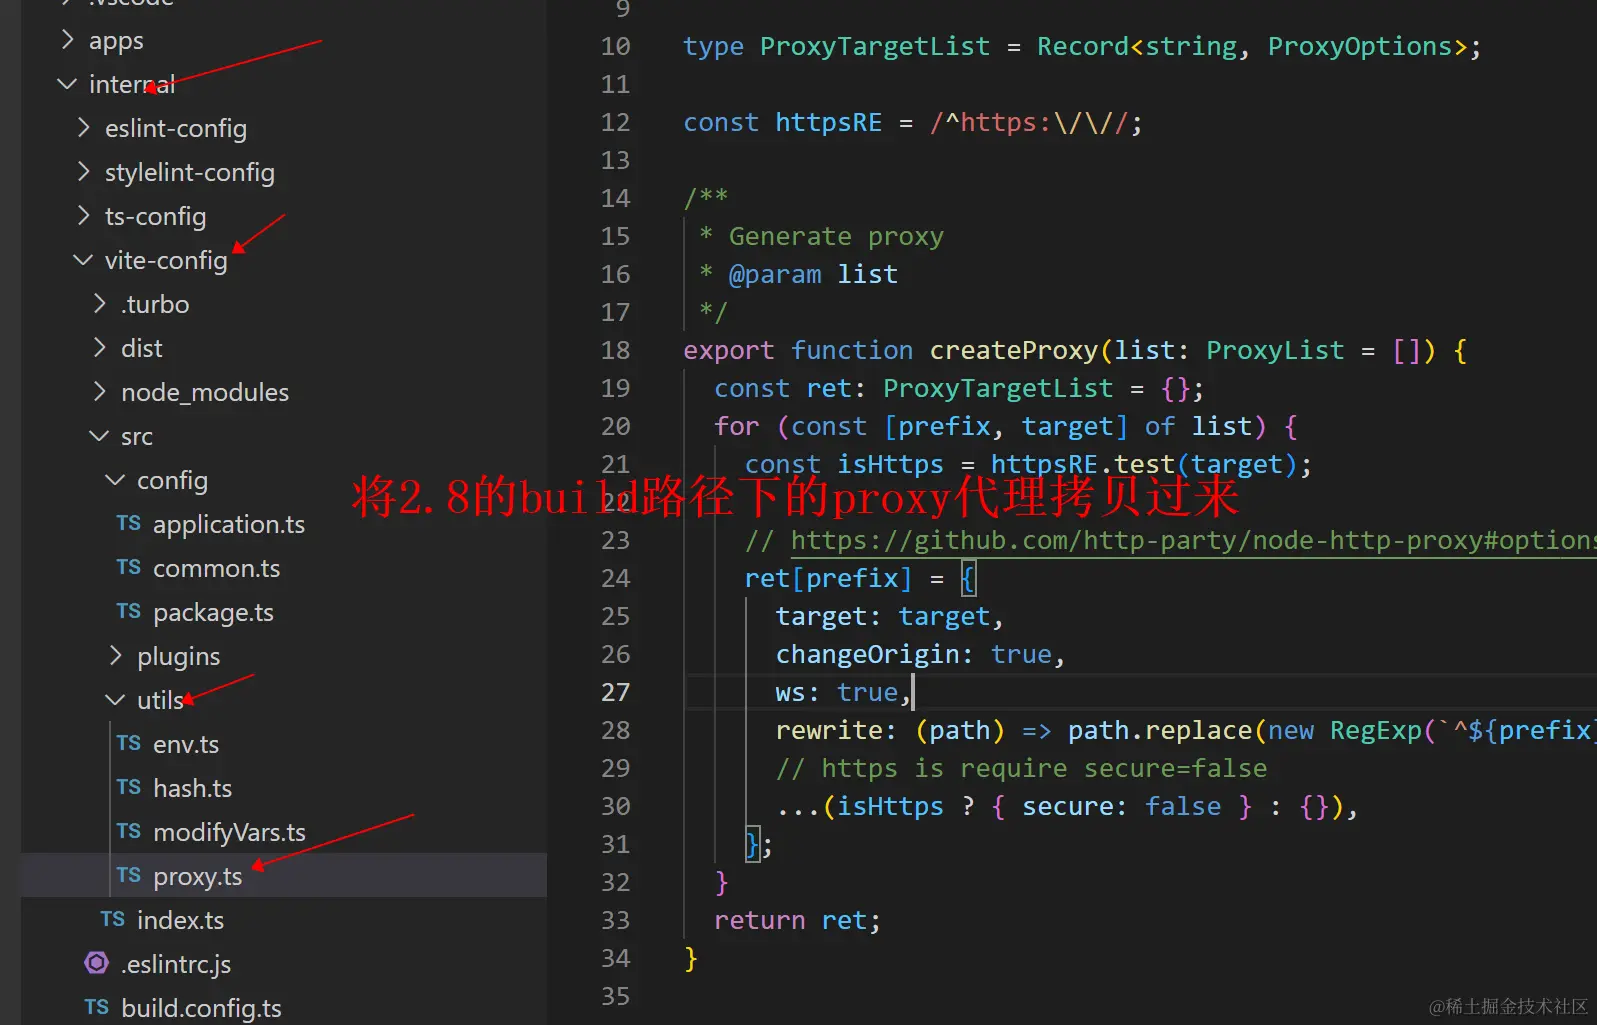This screenshot has width=1597, height=1025.
Task: Click 'ws: true' on line 27
Action: click(836, 692)
